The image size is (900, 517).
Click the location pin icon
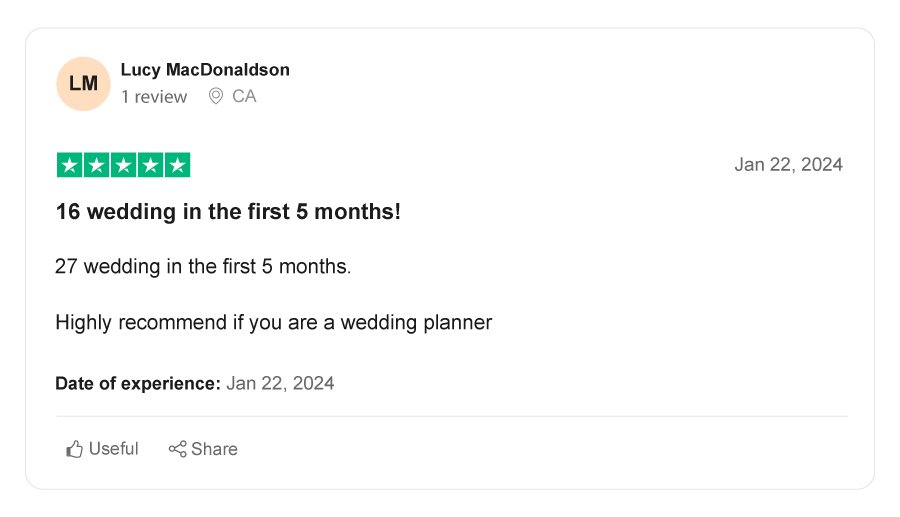pos(215,96)
